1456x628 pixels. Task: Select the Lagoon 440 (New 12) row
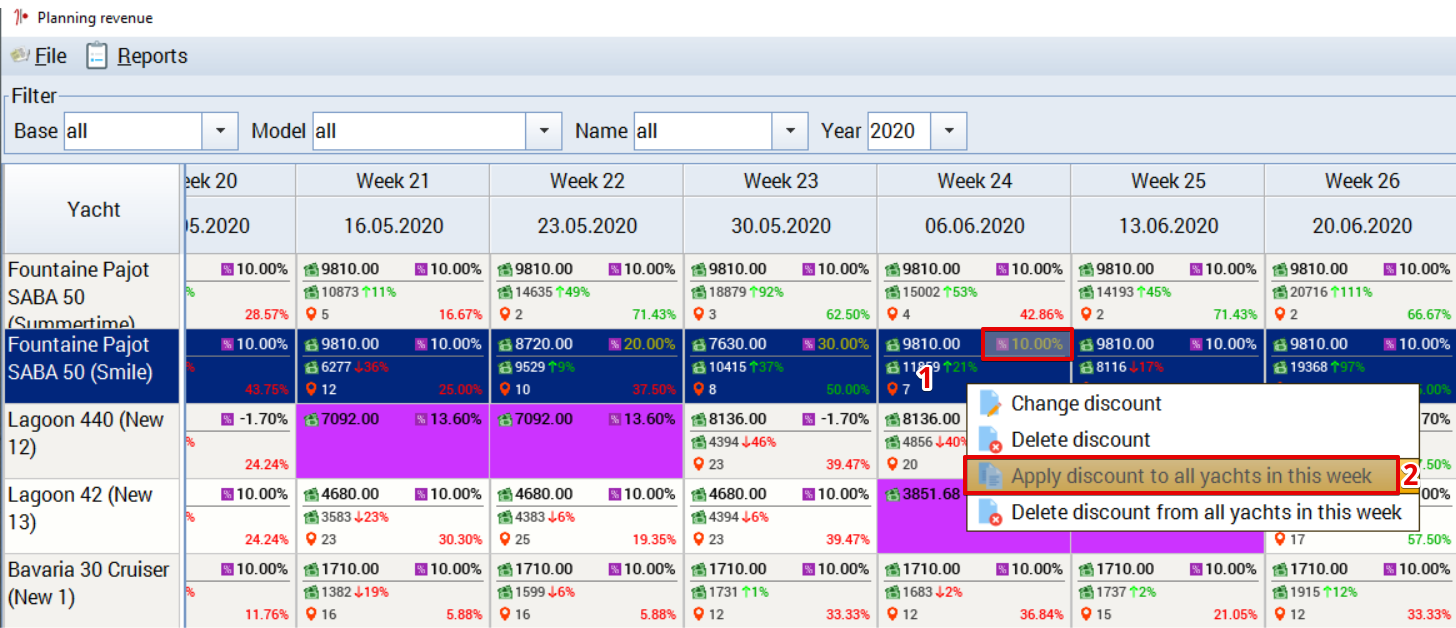[x=92, y=441]
